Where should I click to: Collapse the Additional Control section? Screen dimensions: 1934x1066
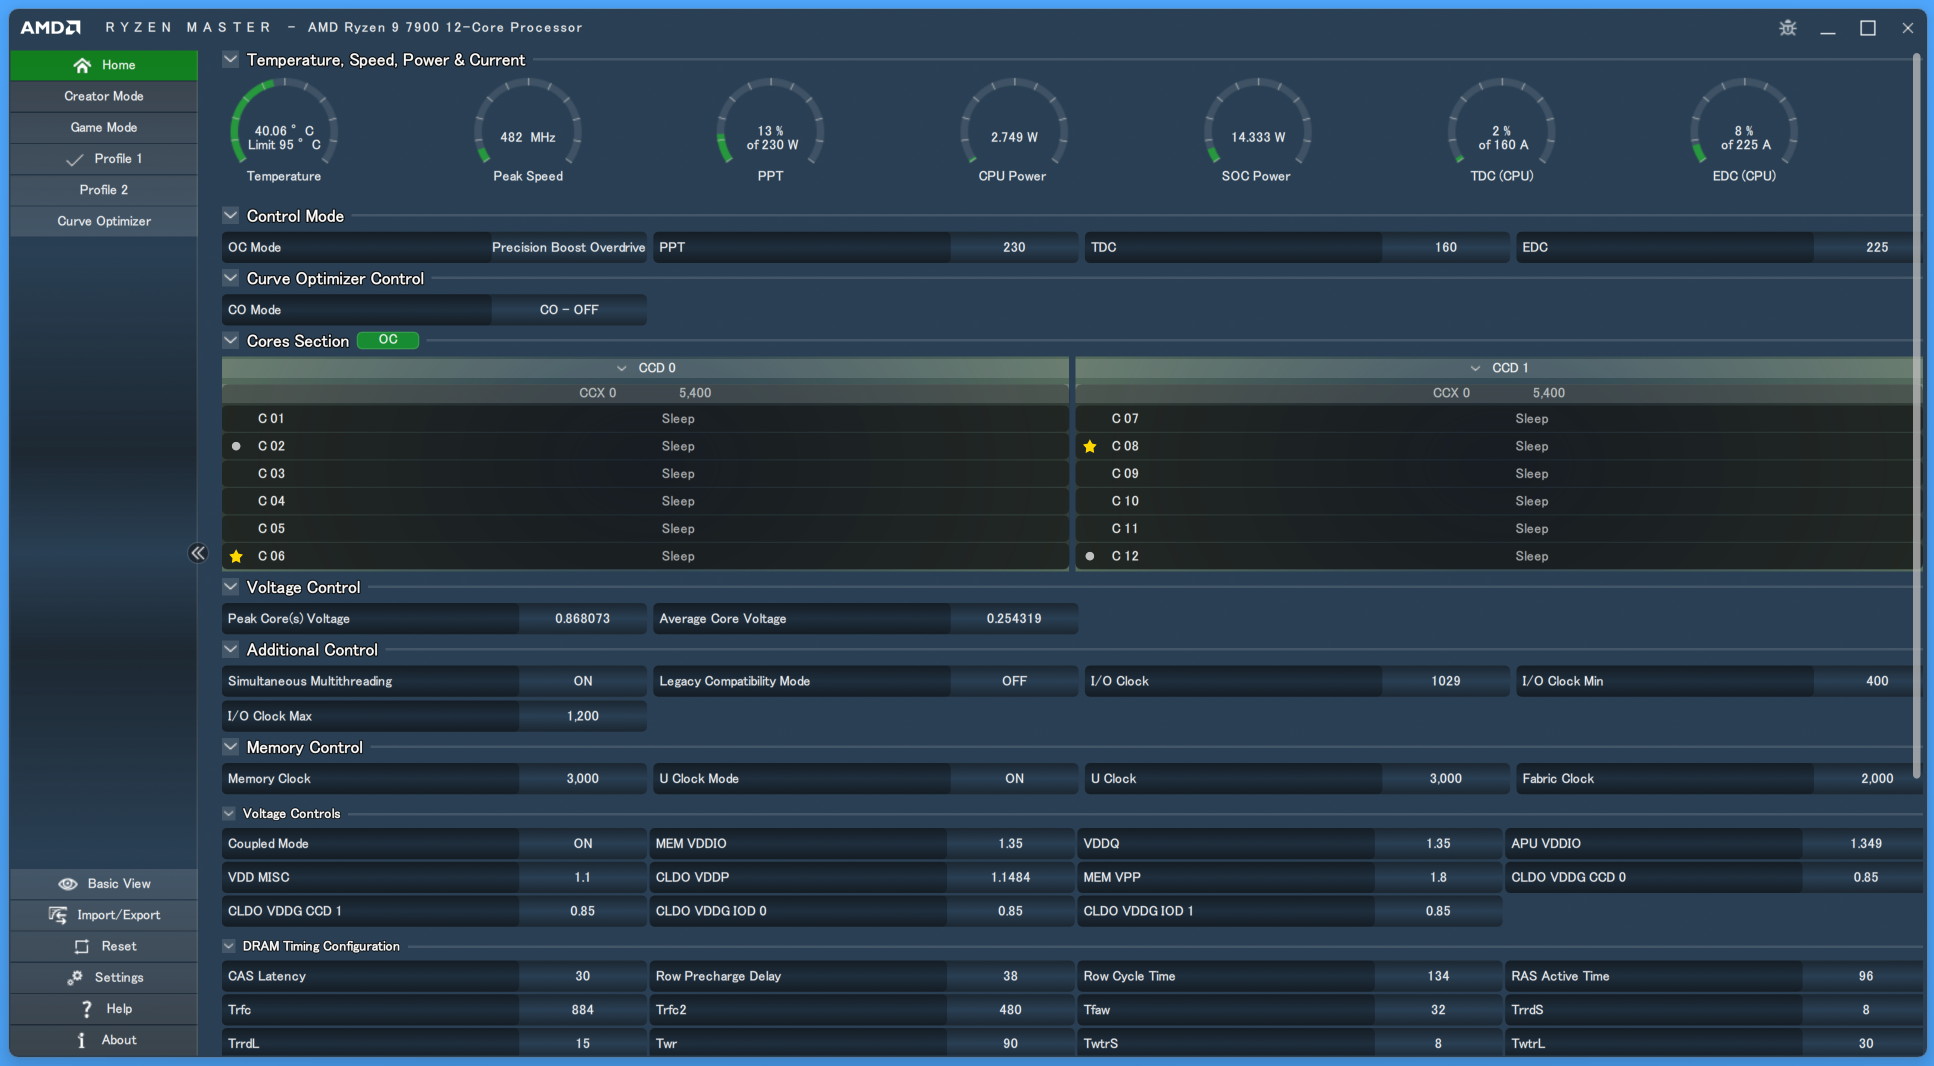(x=231, y=649)
